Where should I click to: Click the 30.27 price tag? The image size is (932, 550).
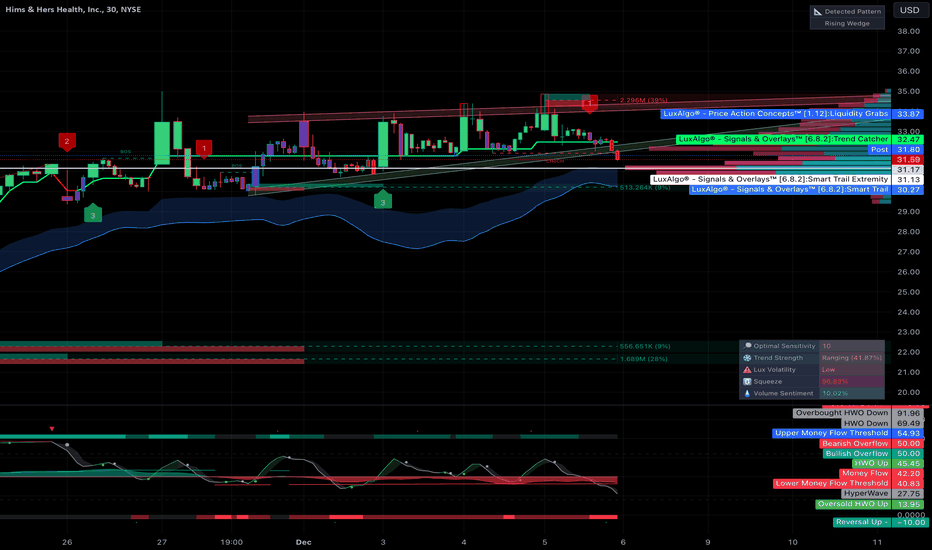tap(908, 190)
